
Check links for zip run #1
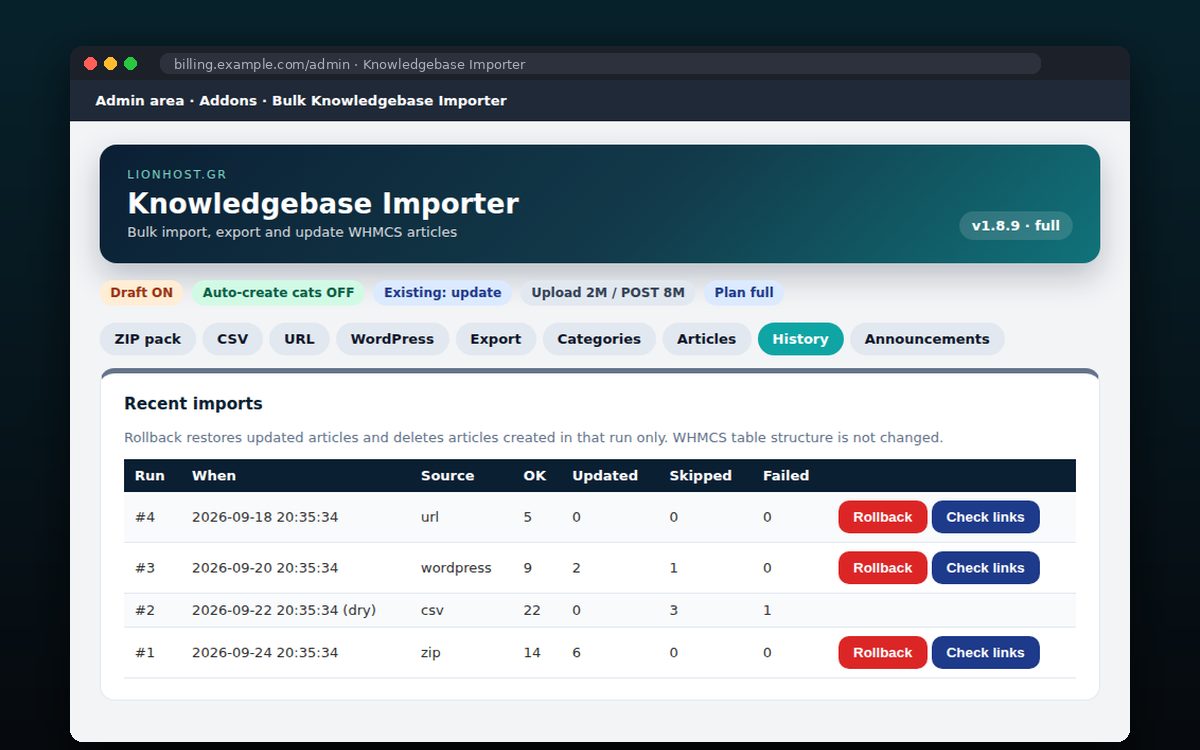(x=986, y=653)
